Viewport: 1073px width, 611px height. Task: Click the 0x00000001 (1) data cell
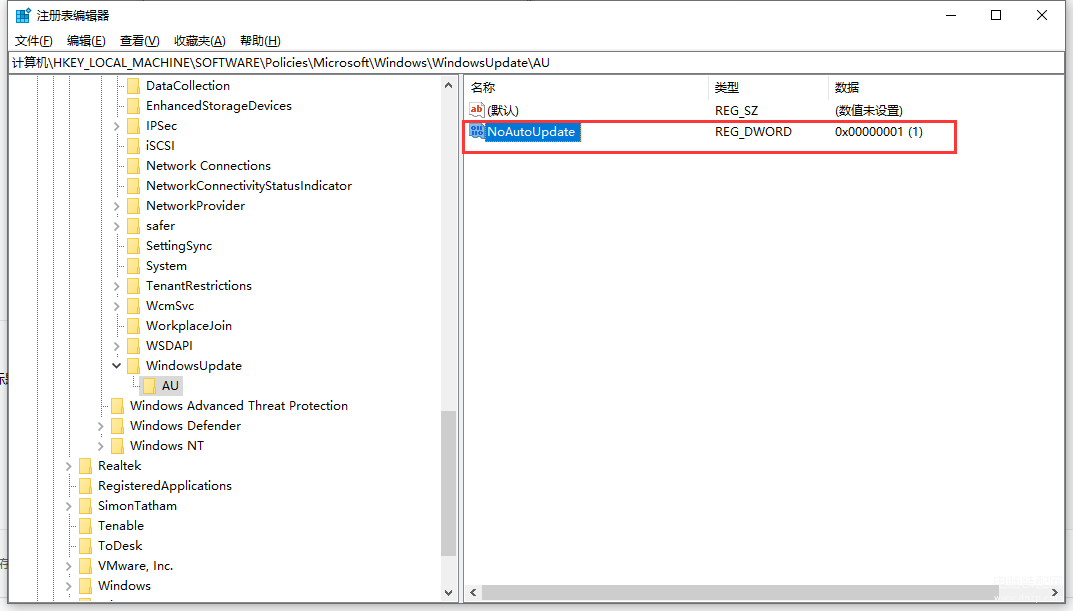879,132
